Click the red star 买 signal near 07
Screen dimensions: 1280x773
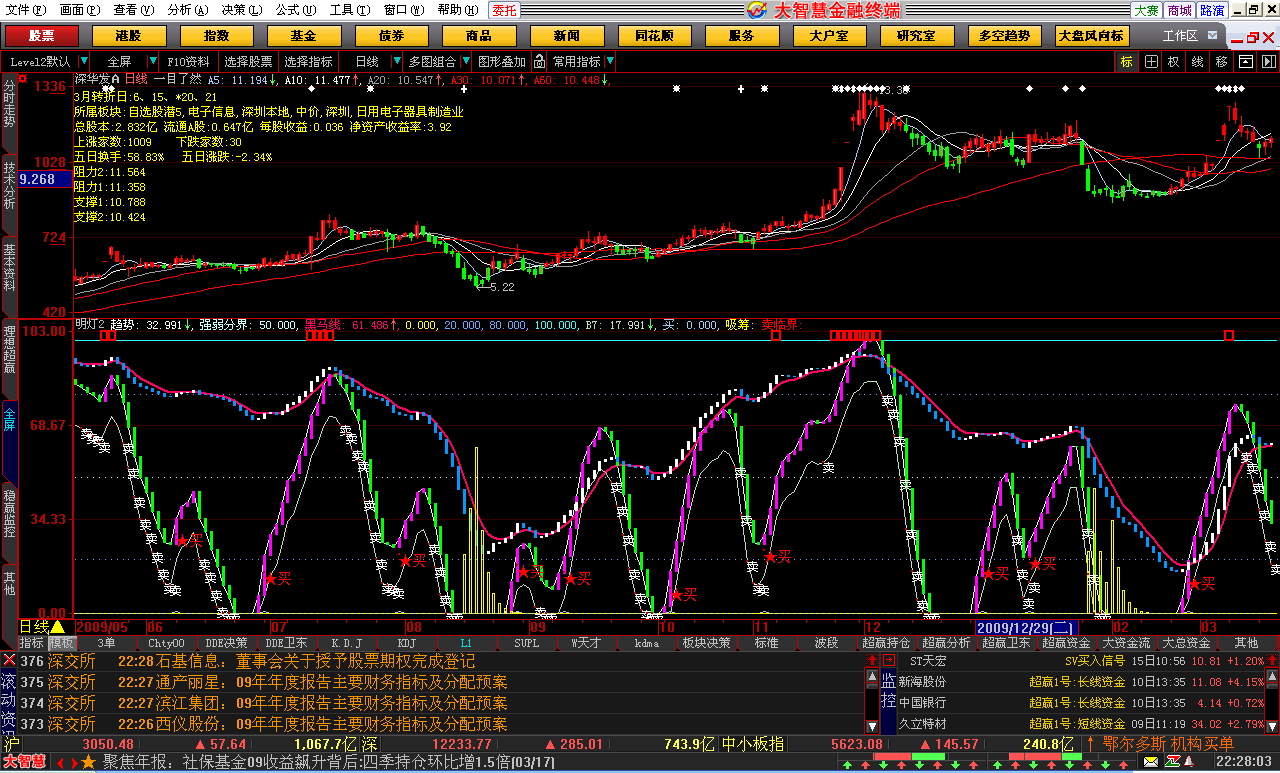tap(270, 578)
